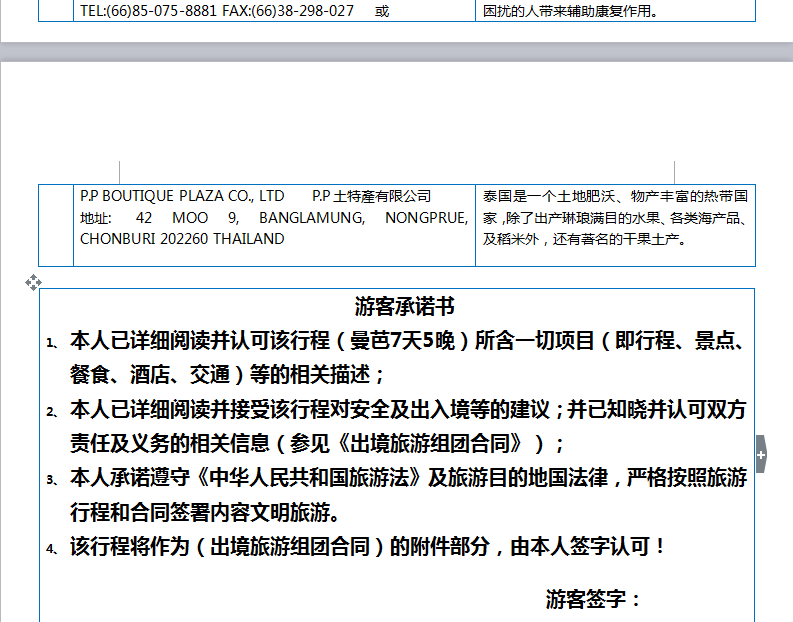The image size is (793, 622).
Task: Click the Chinese name P.P土特產有限公司
Action: 371,196
